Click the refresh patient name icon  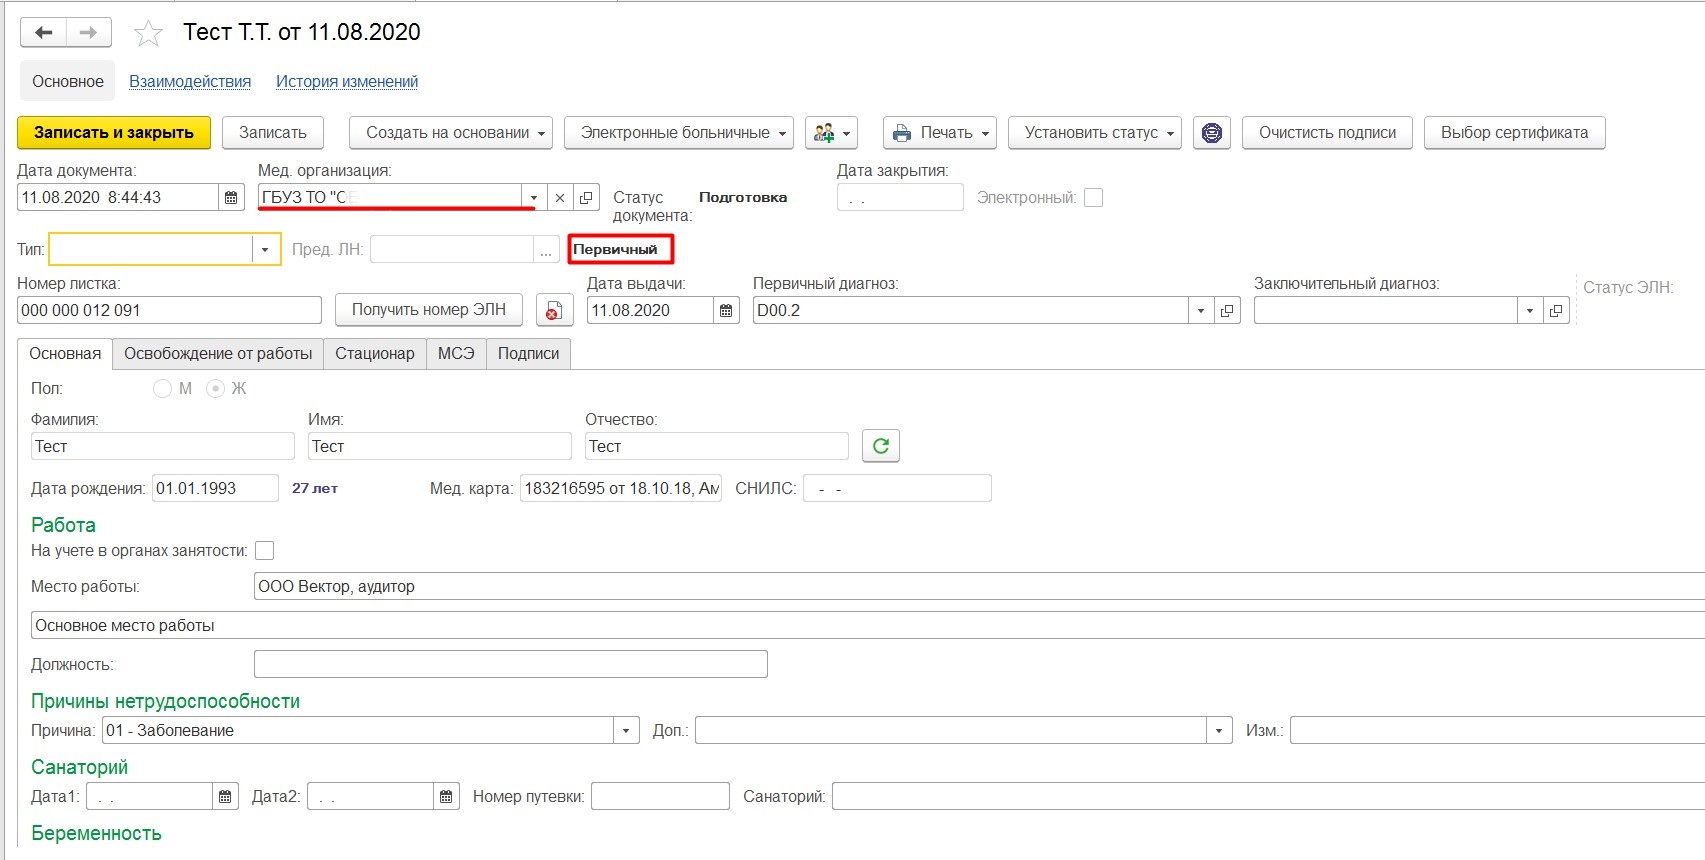click(x=880, y=446)
